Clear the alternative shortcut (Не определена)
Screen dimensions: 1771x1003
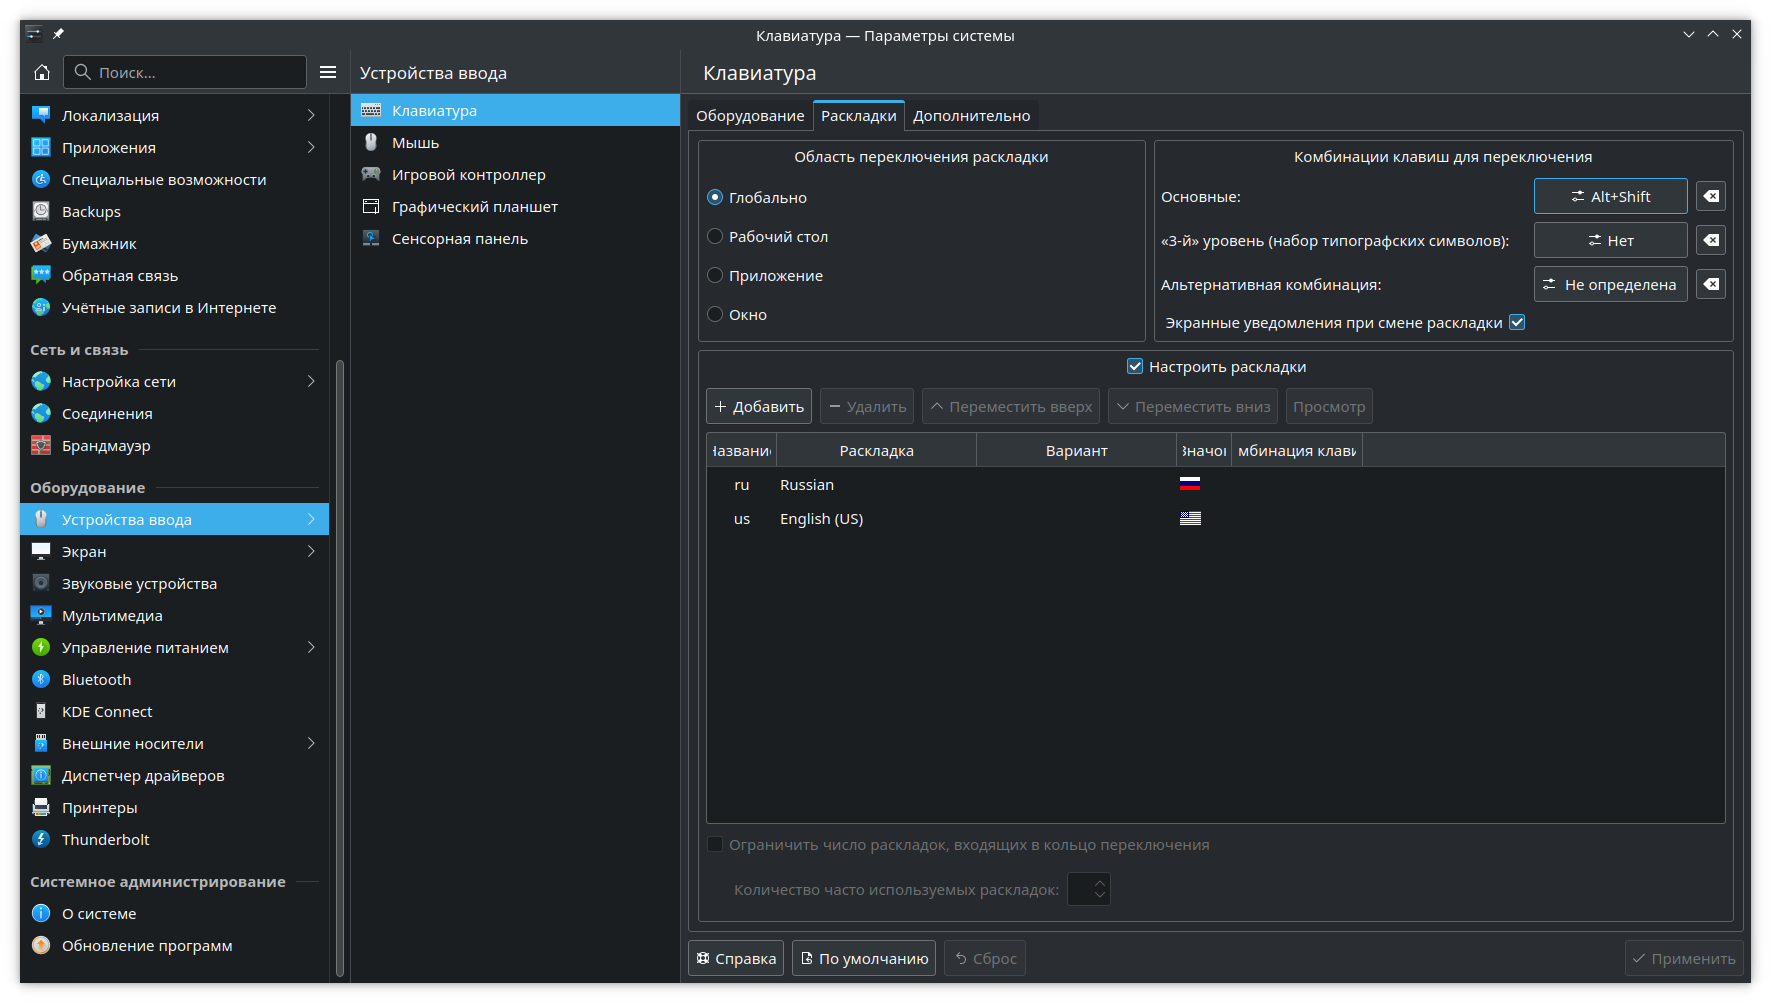(x=1711, y=284)
